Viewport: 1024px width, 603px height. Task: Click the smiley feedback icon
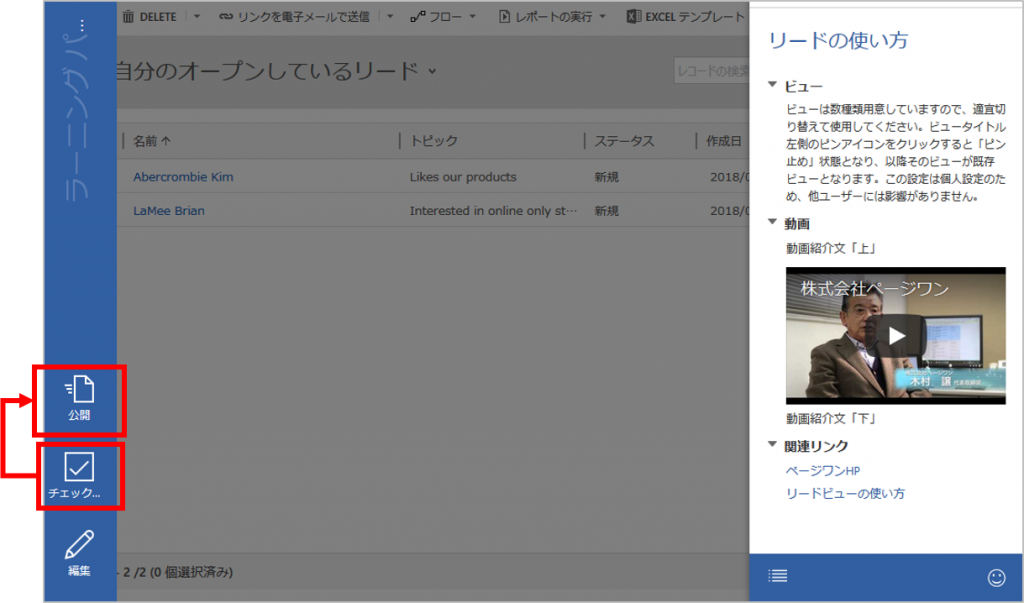point(995,576)
